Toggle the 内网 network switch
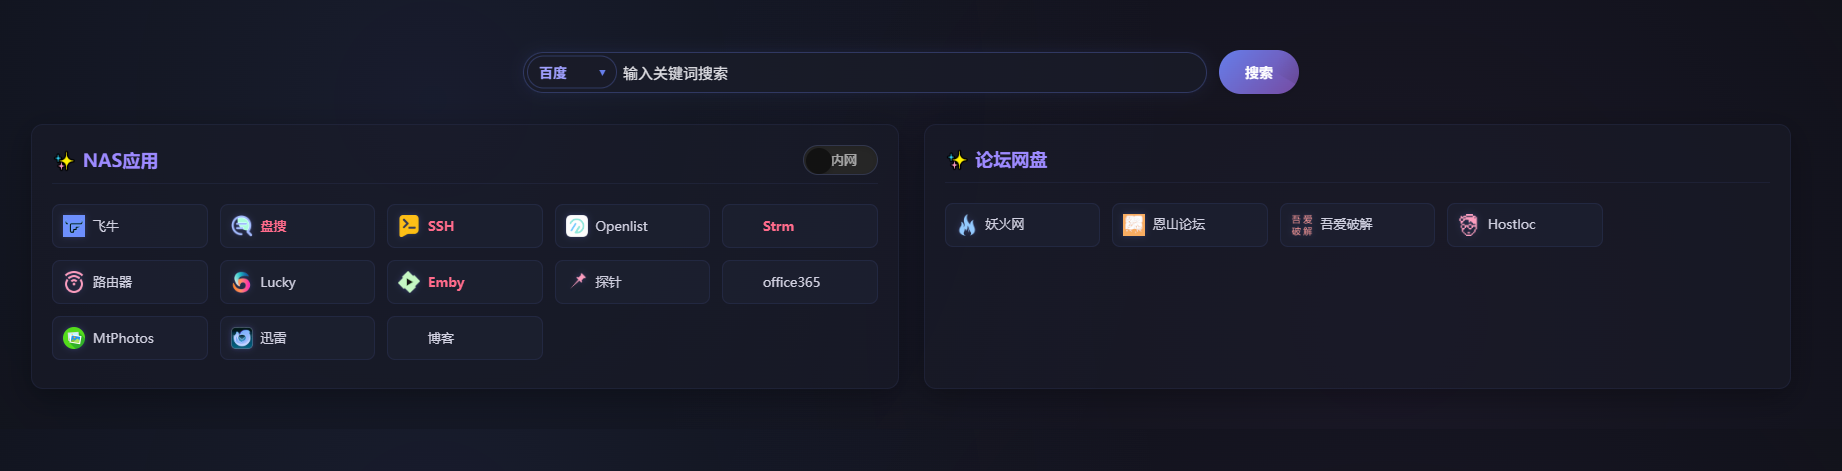1842x471 pixels. coord(840,160)
